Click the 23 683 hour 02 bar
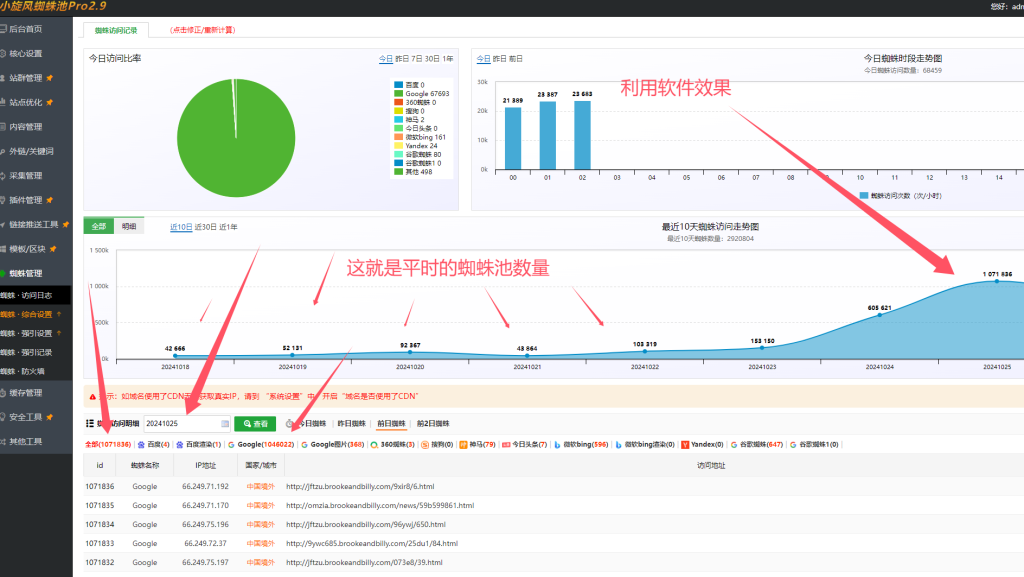The width and height of the screenshot is (1024, 577). (x=583, y=134)
